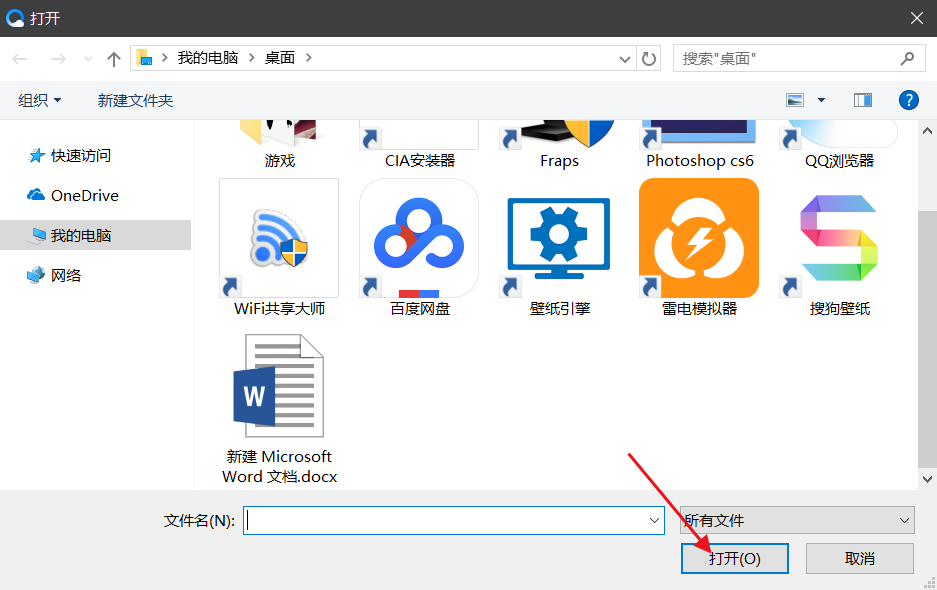
Task: Toggle the preview pane button
Action: point(862,100)
